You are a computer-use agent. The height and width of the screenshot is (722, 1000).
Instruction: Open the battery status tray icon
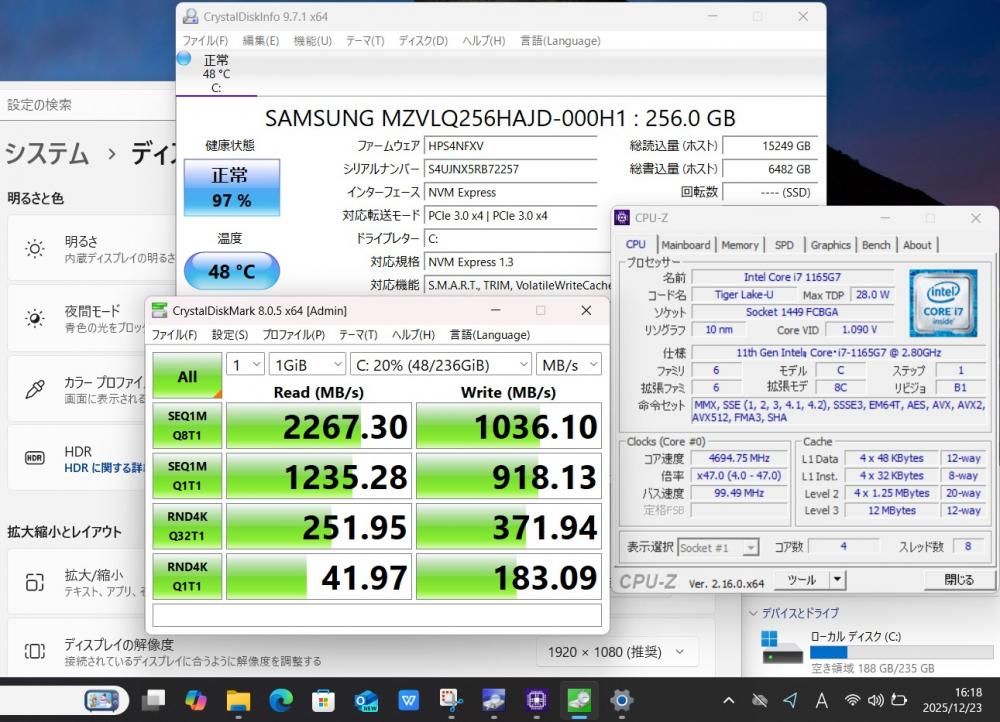(899, 700)
